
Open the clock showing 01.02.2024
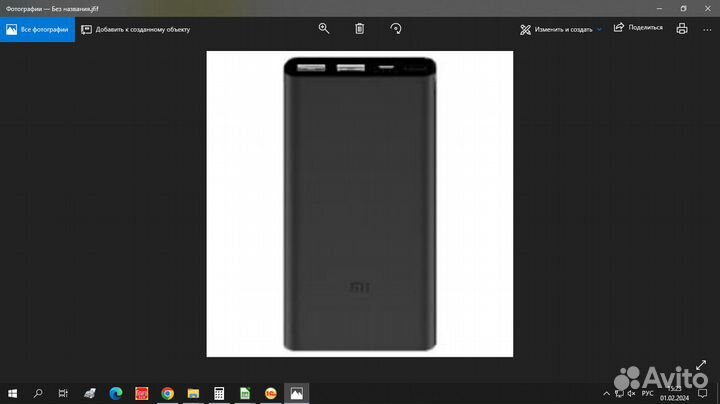pyautogui.click(x=675, y=393)
